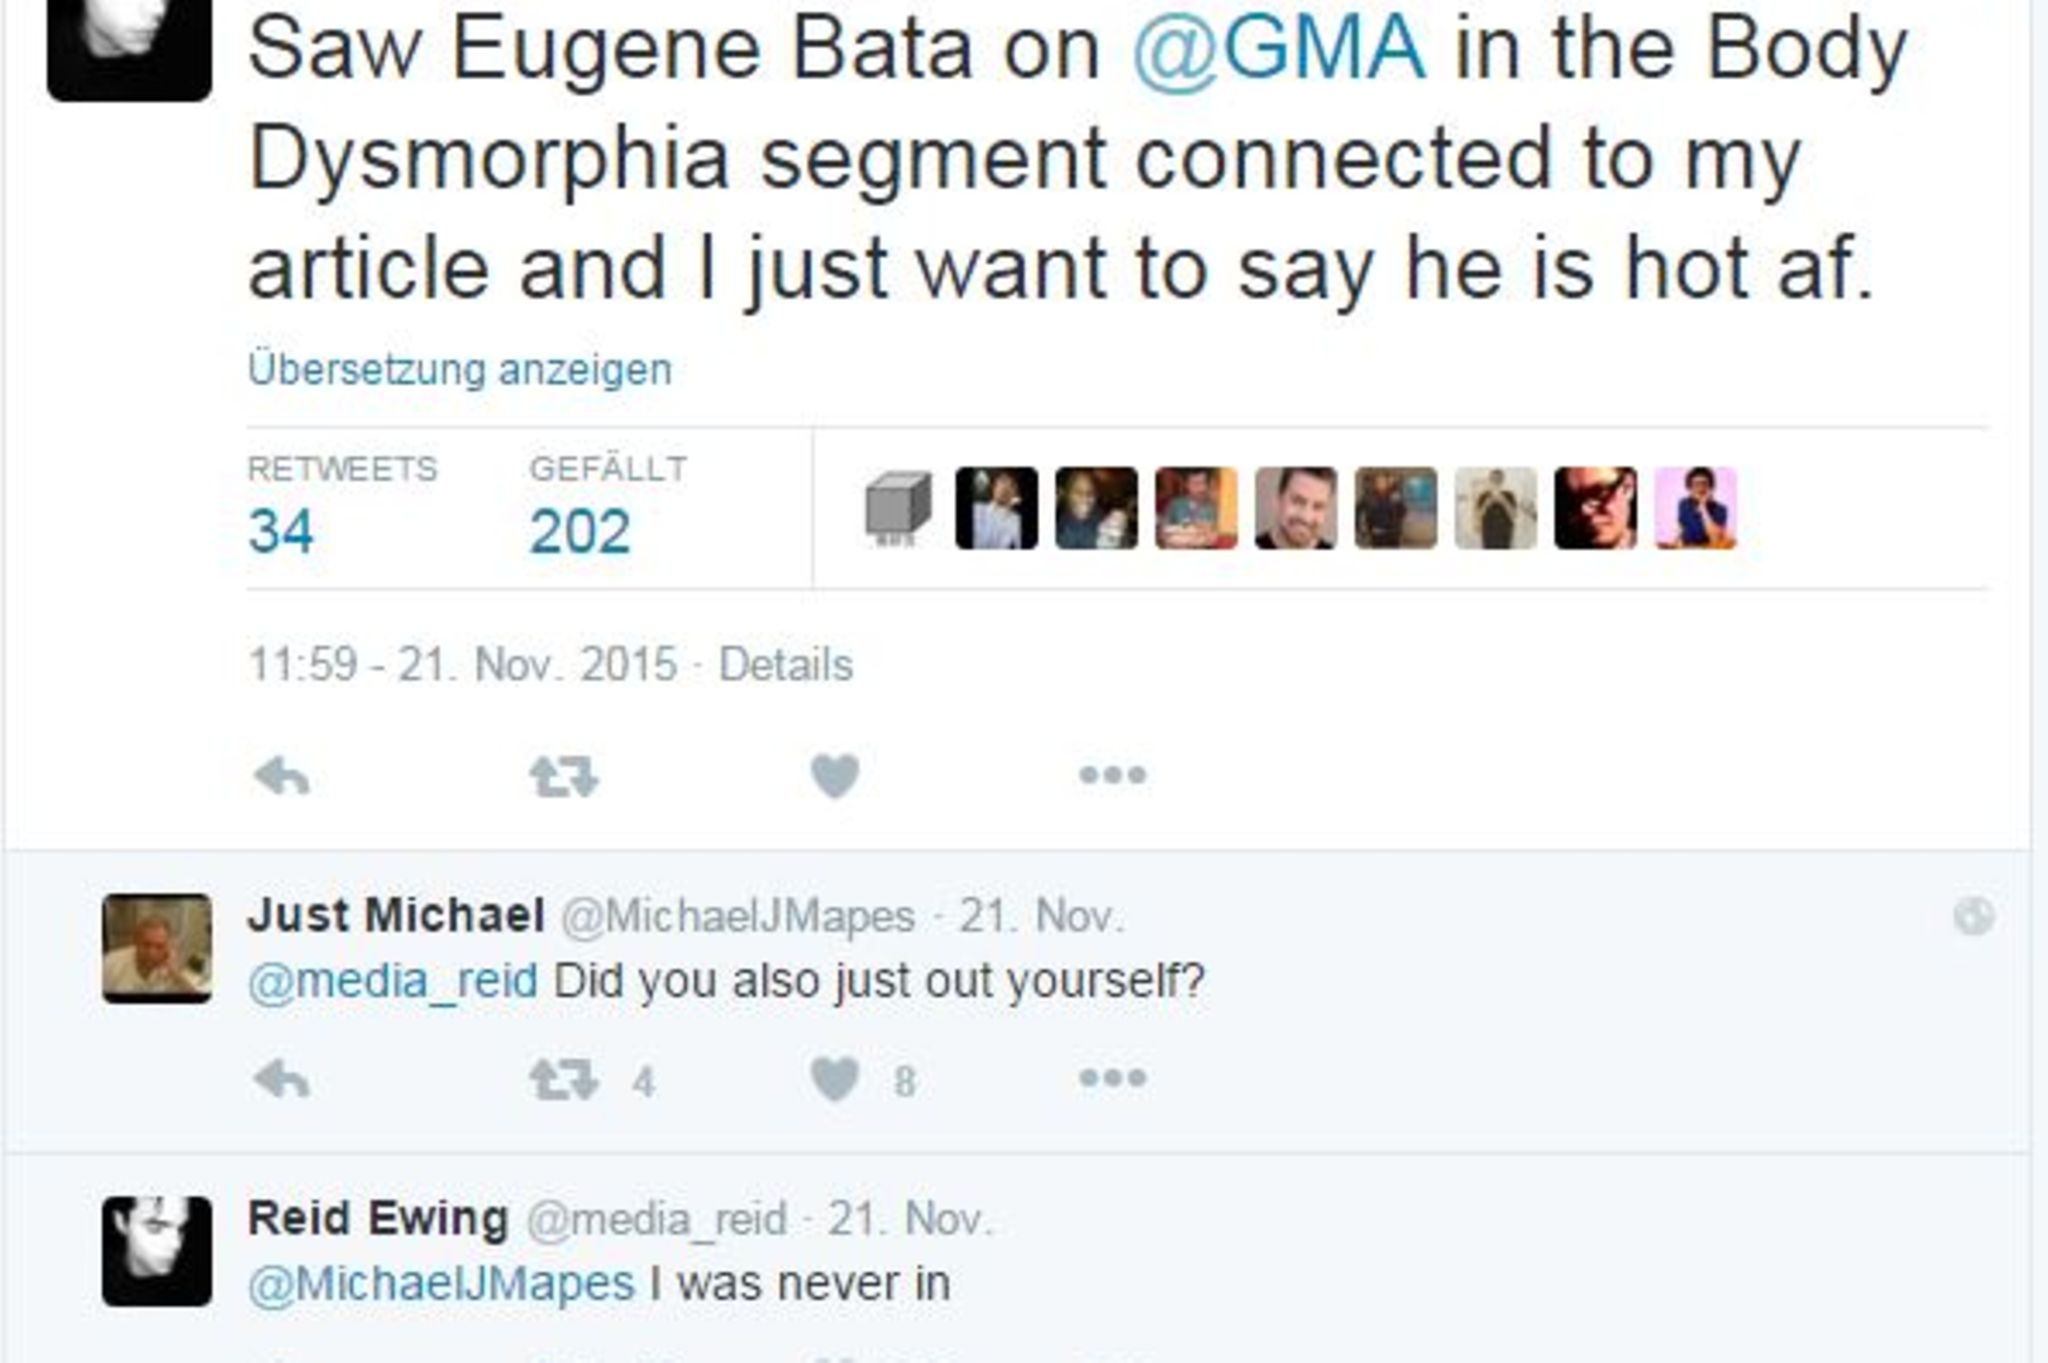
Task: Like Just Michael's reply
Action: (835, 1080)
